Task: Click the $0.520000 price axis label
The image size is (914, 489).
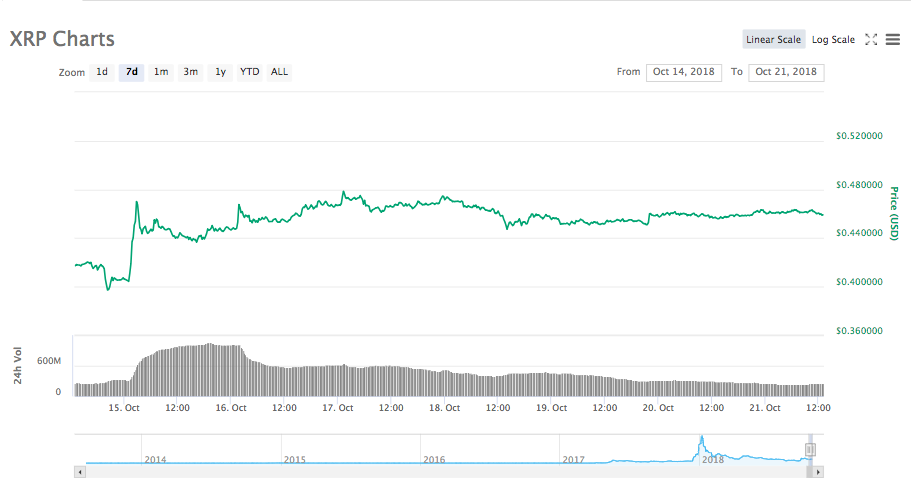Action: coord(859,136)
